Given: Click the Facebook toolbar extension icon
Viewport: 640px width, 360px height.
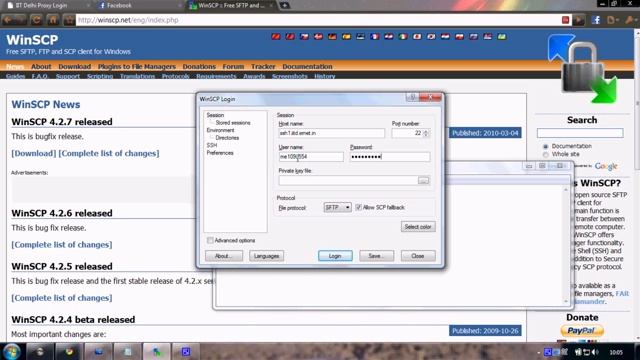Looking at the screenshot, I should tap(596, 20).
